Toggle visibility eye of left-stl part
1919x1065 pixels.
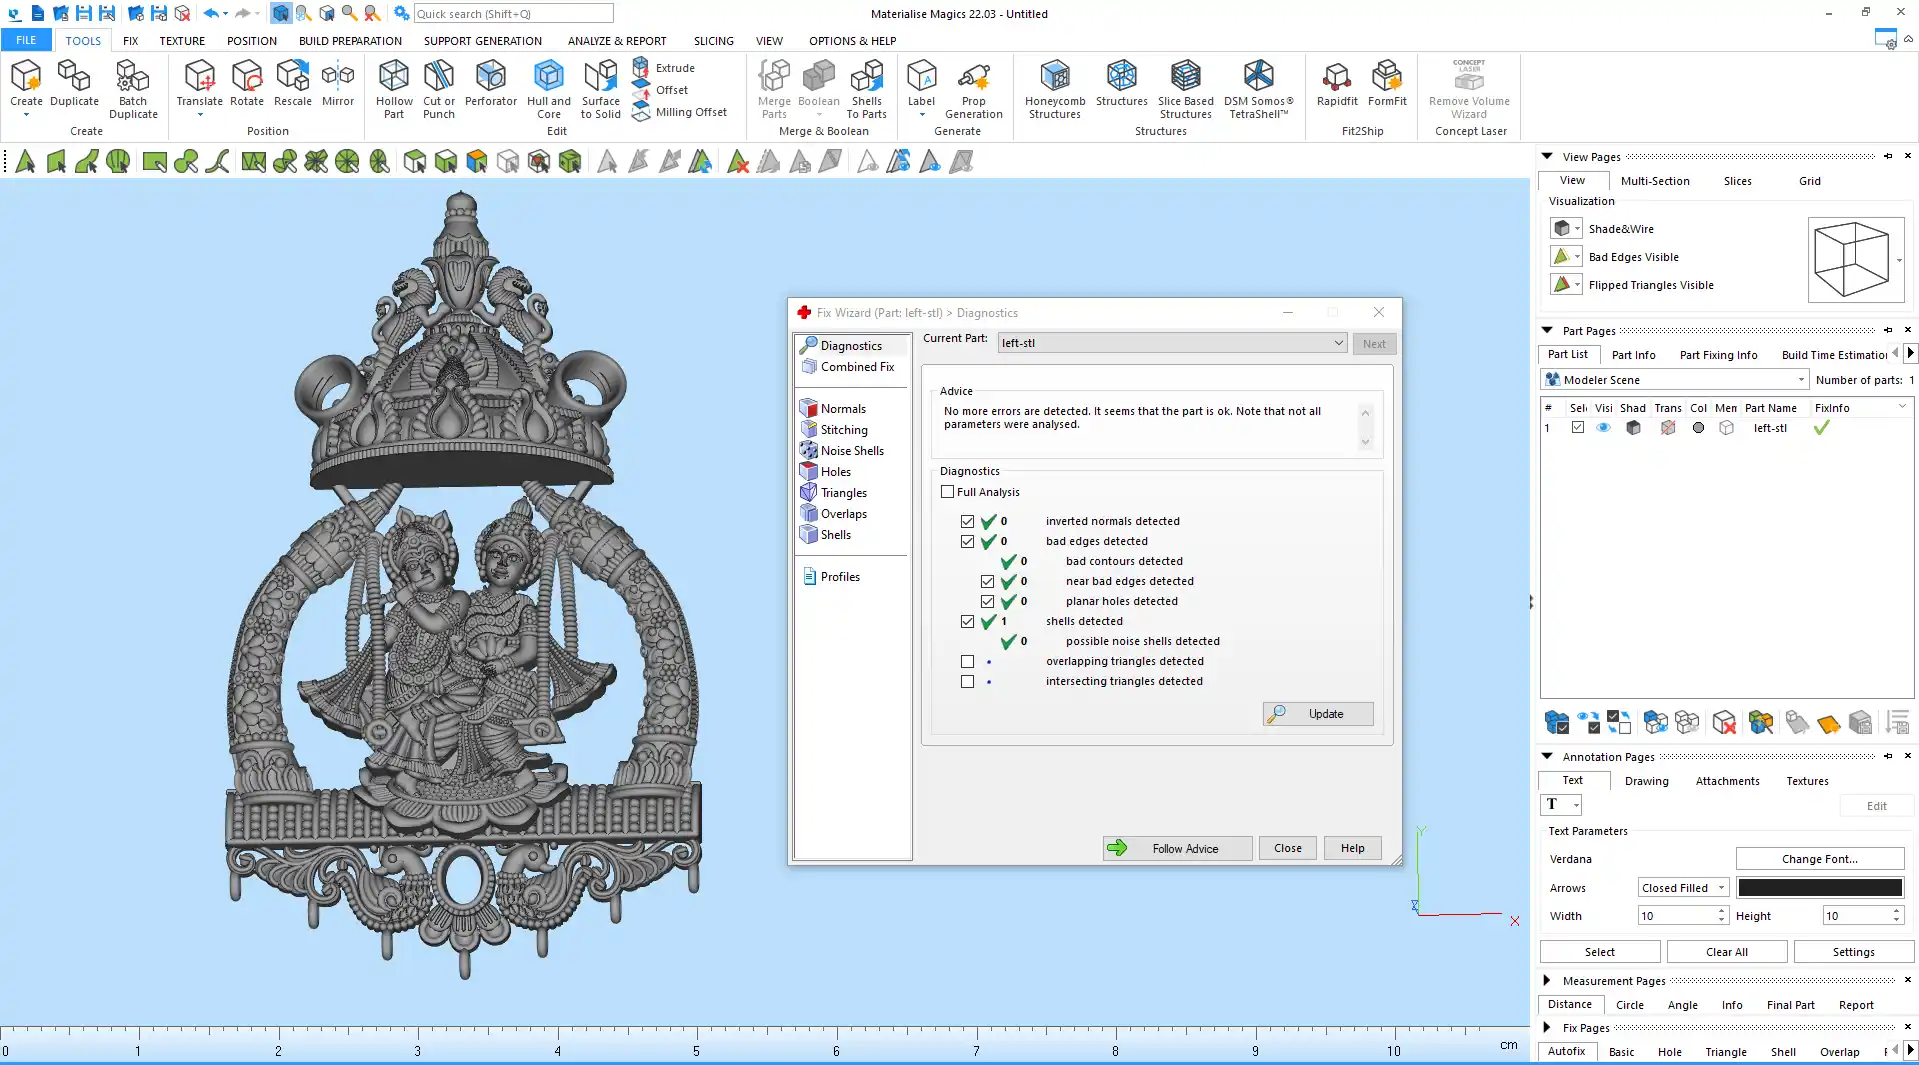tap(1603, 428)
